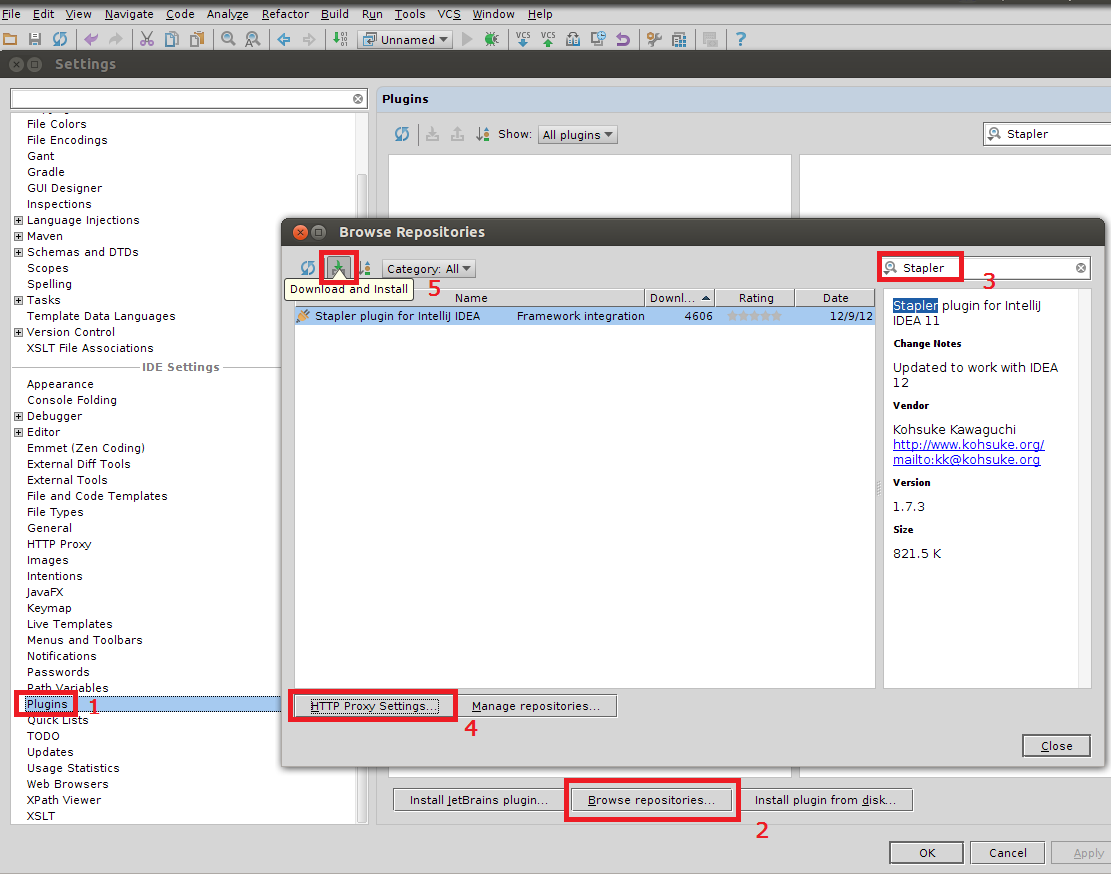Image resolution: width=1111 pixels, height=874 pixels.
Task: Click the Redo arrow icon
Action: point(115,40)
